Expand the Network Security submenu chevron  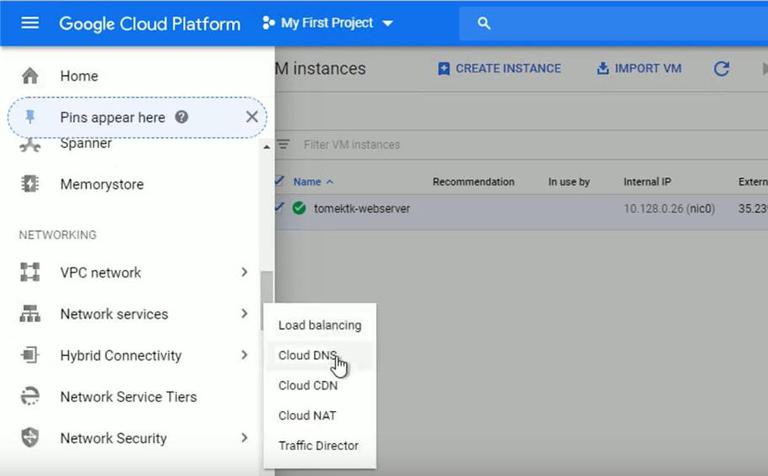pos(244,438)
